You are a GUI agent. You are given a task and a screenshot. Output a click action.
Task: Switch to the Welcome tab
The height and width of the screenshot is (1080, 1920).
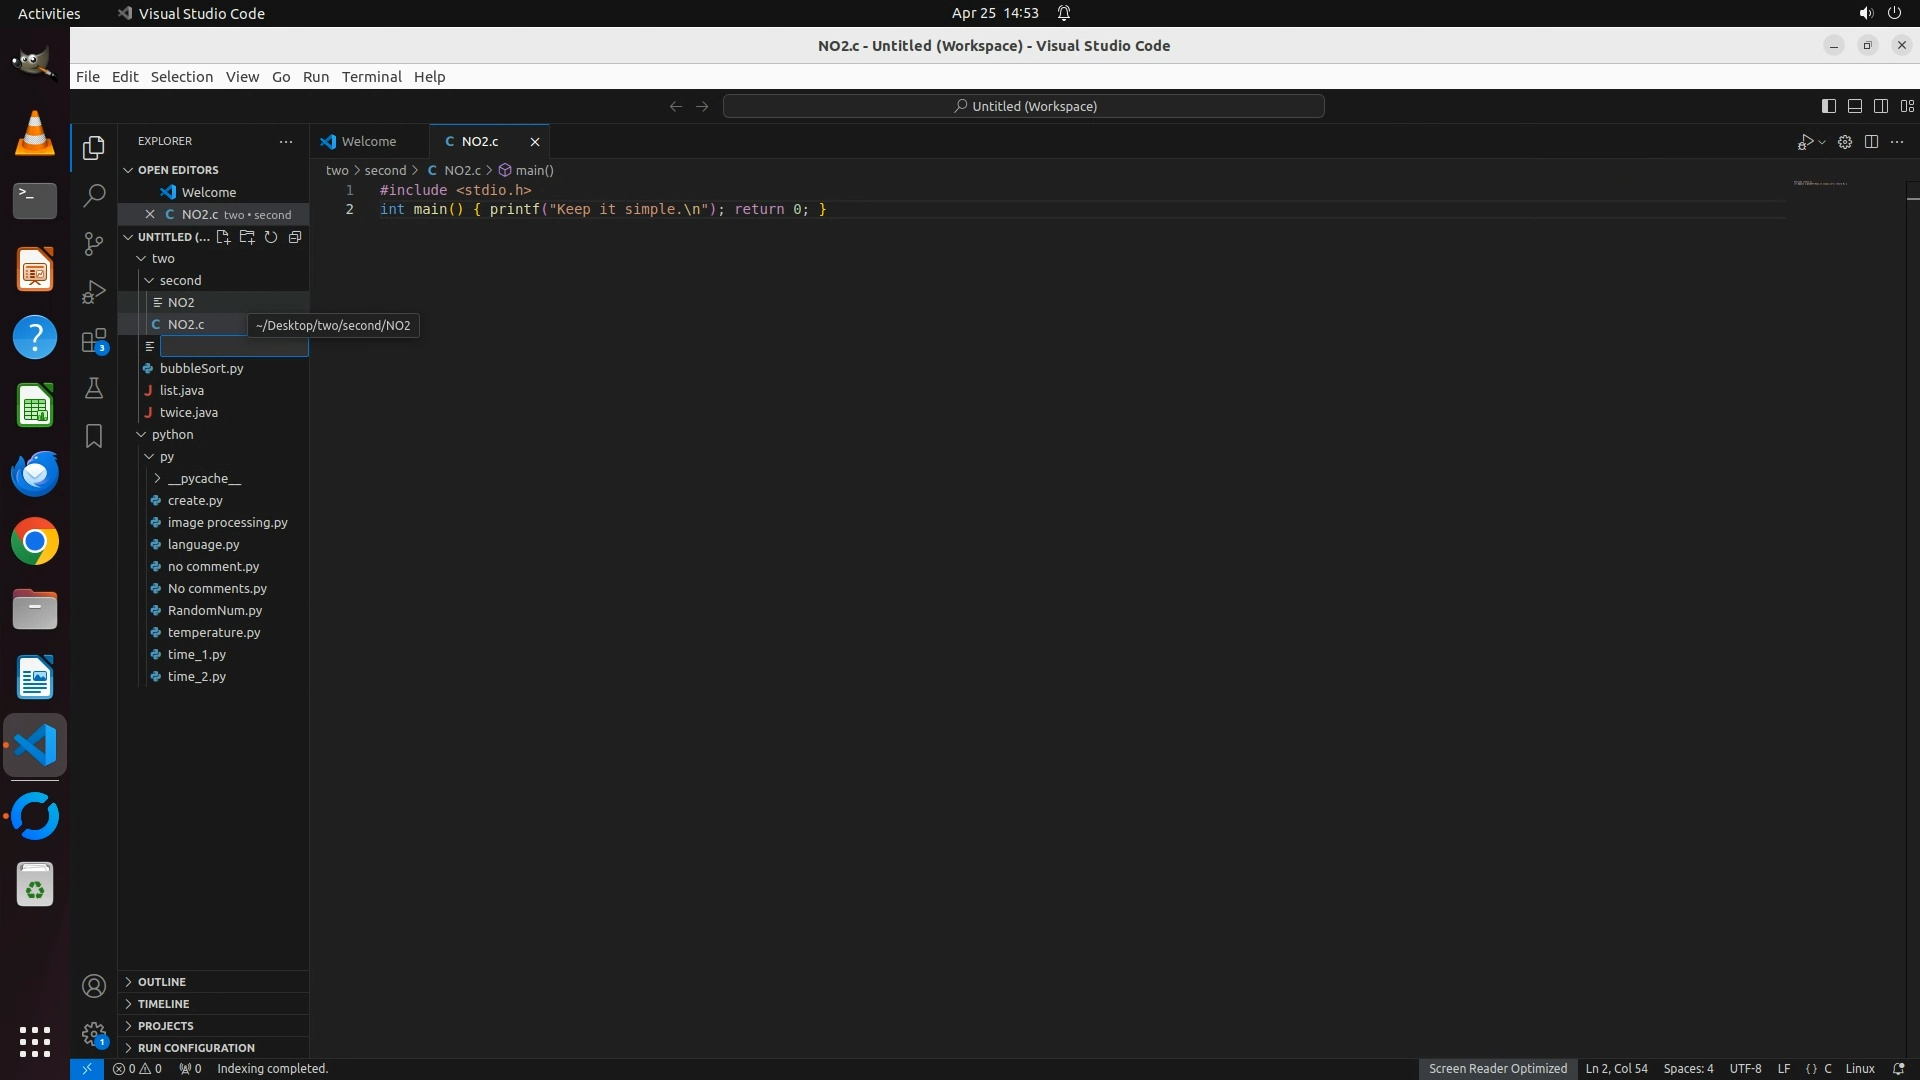368,141
